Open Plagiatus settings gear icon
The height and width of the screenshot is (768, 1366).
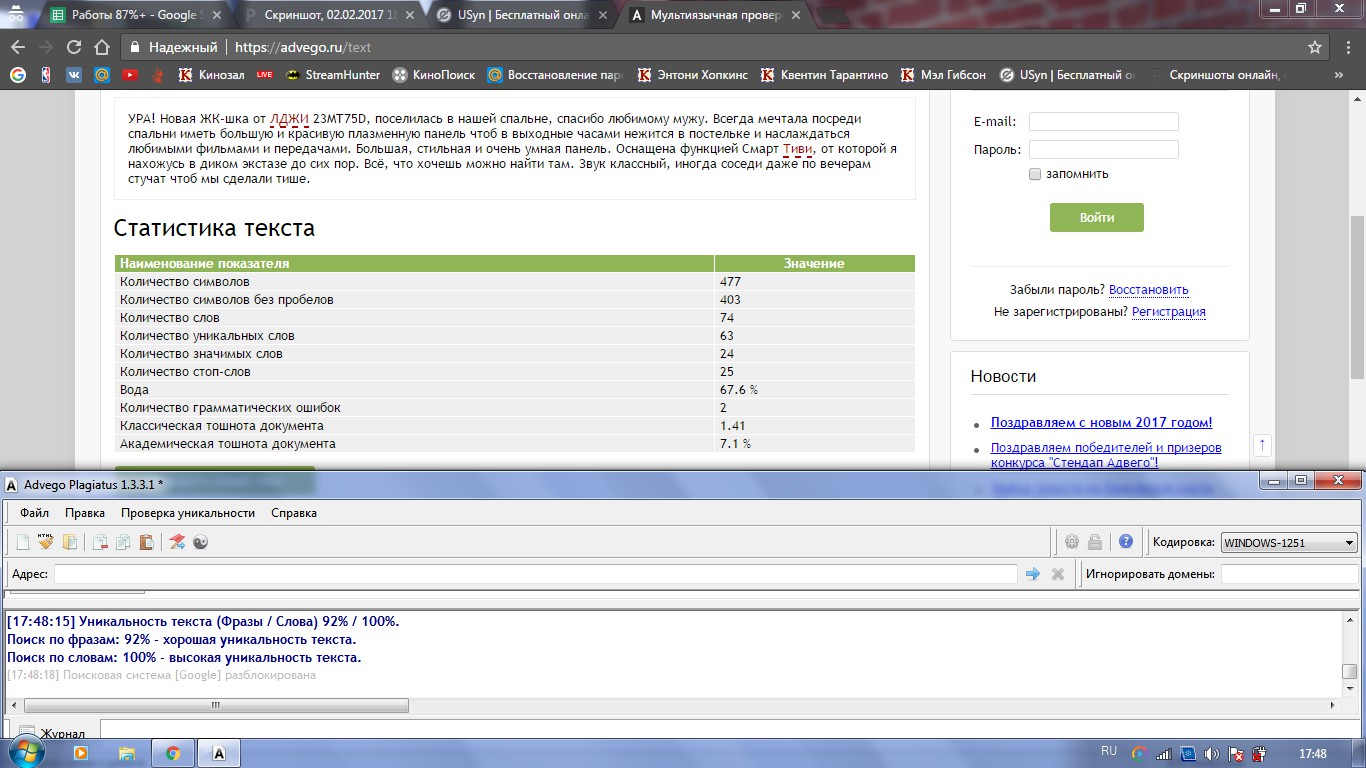pos(1072,542)
